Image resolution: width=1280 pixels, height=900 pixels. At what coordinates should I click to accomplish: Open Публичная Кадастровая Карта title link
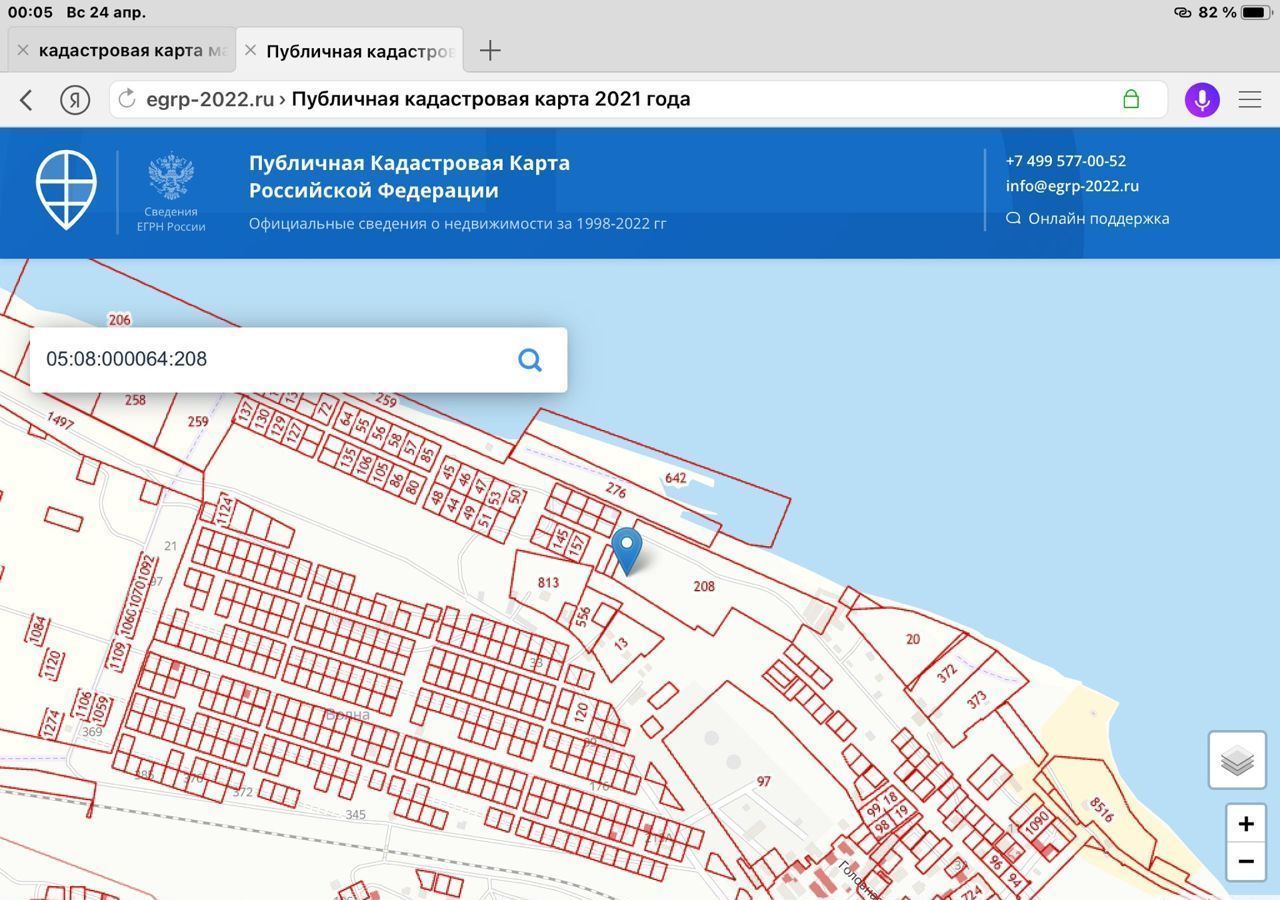tap(409, 176)
